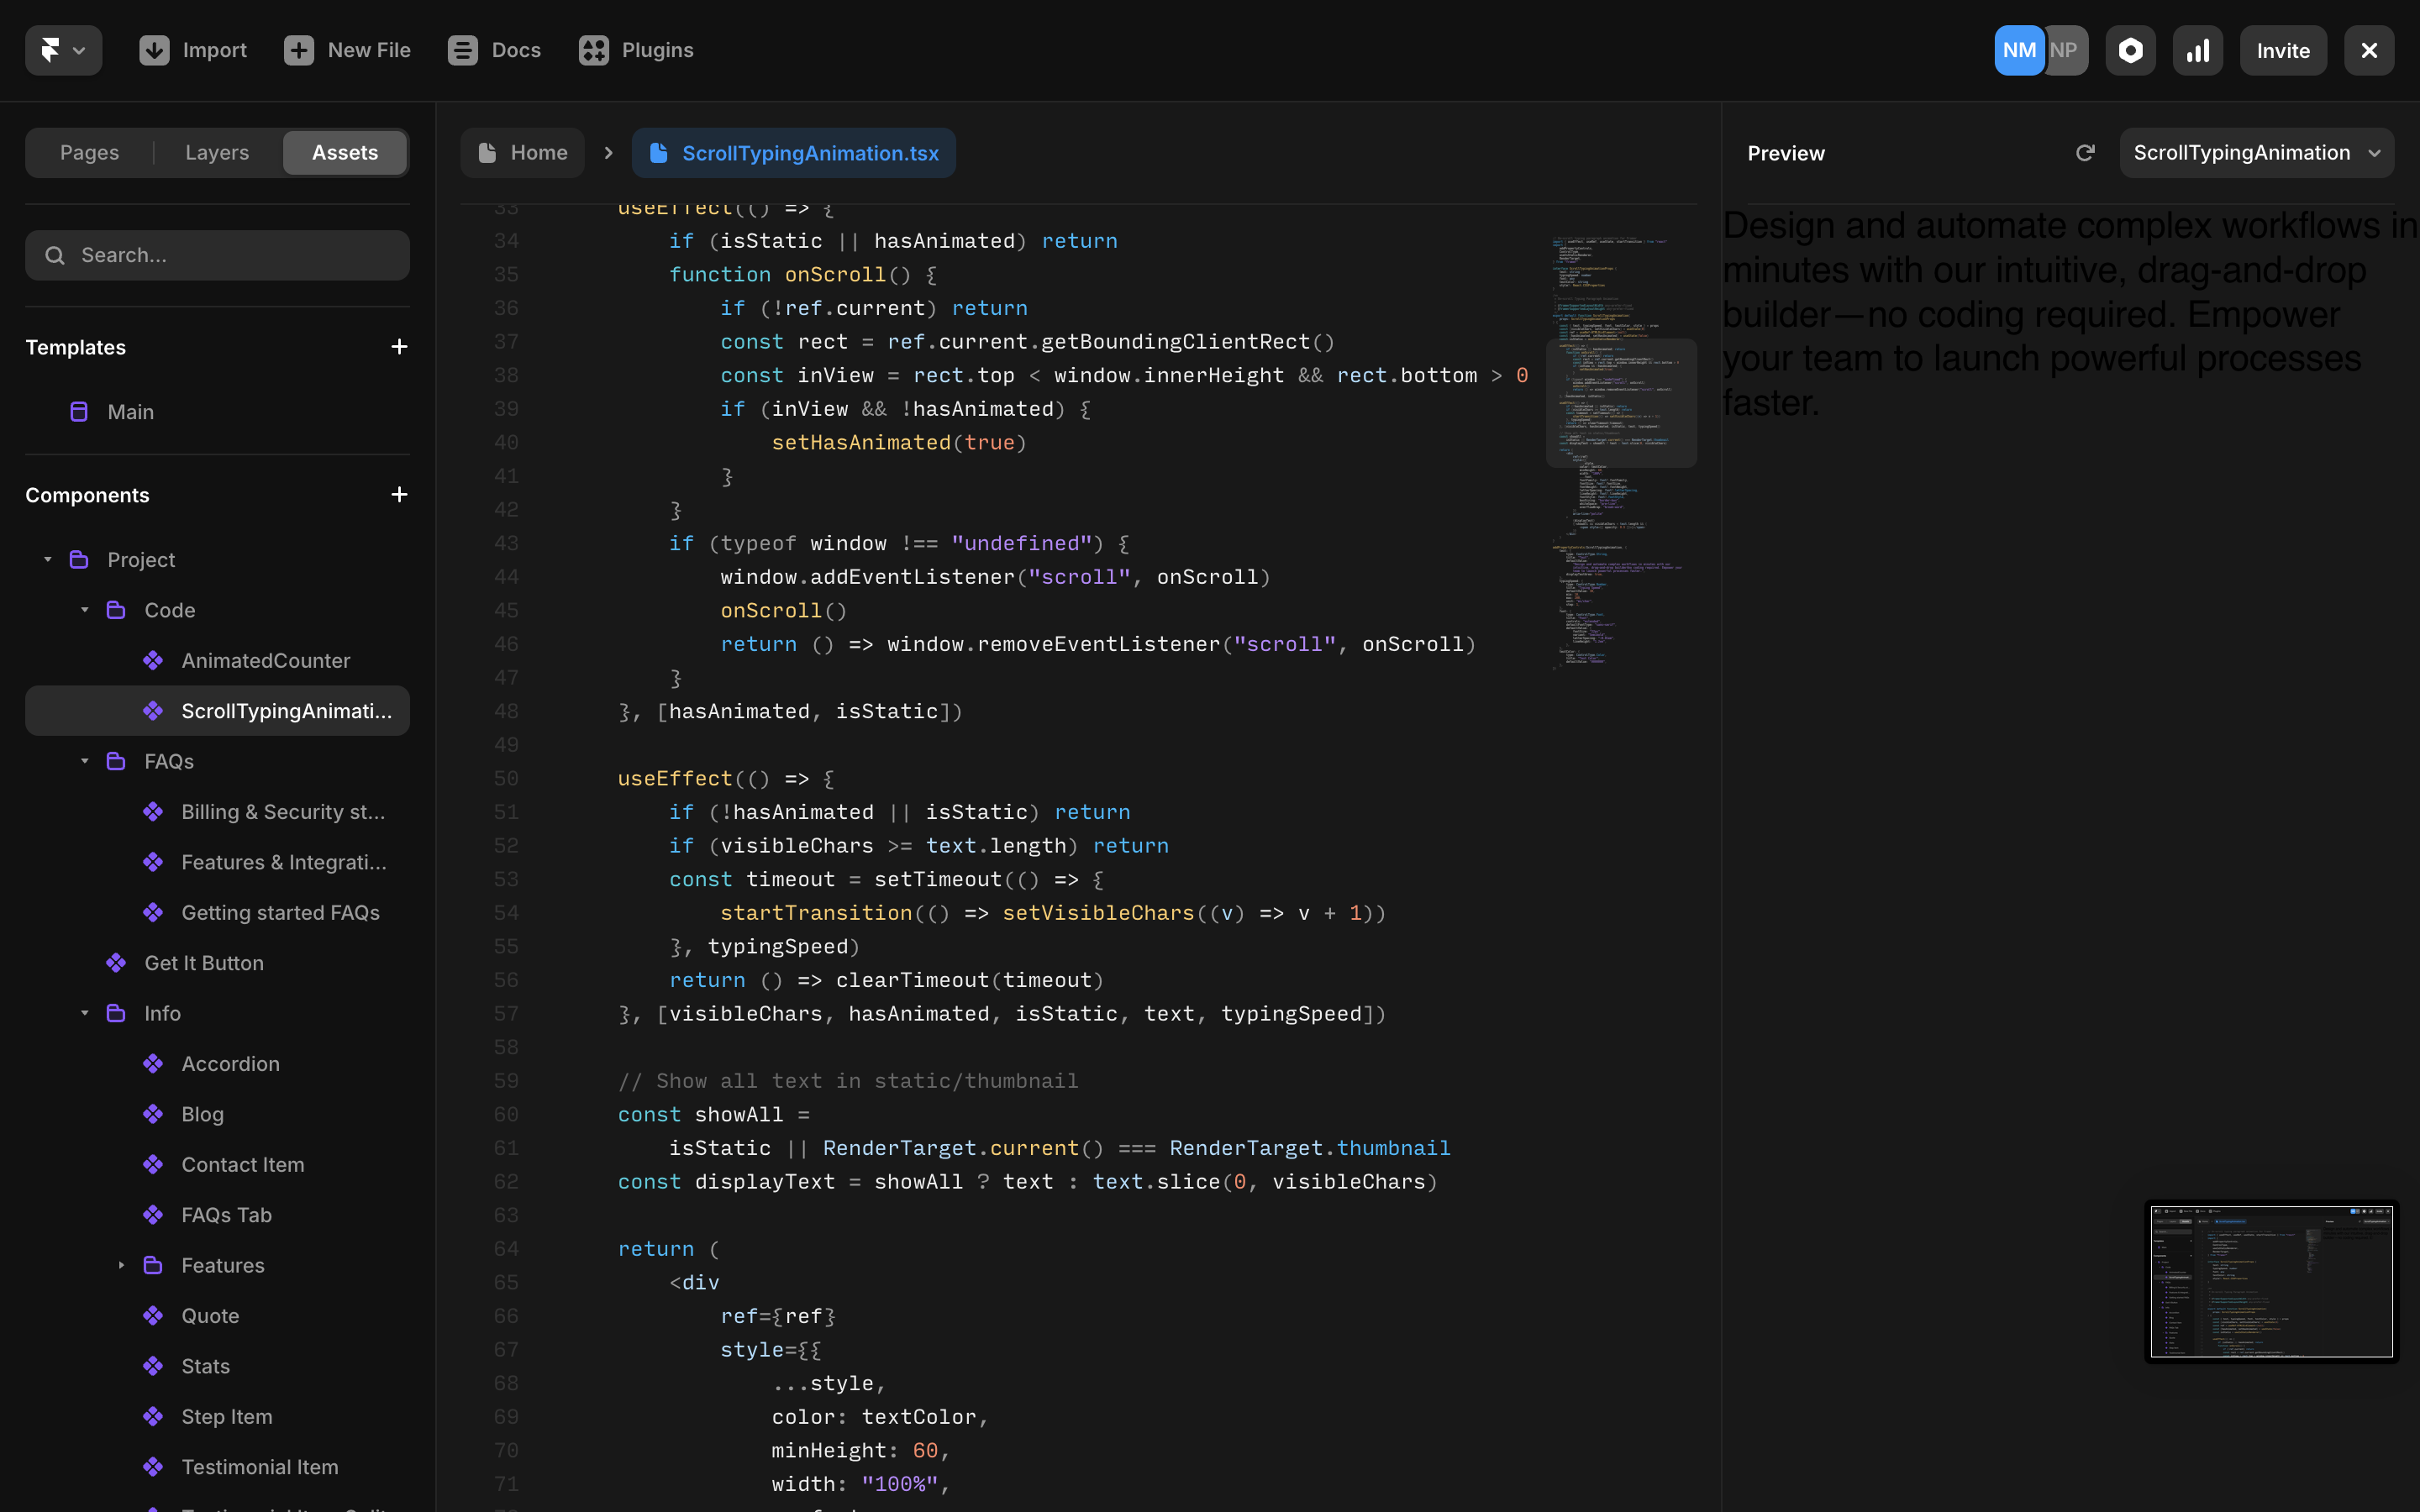Add a new Template with the plus button
The width and height of the screenshot is (2420, 1512).
point(399,346)
